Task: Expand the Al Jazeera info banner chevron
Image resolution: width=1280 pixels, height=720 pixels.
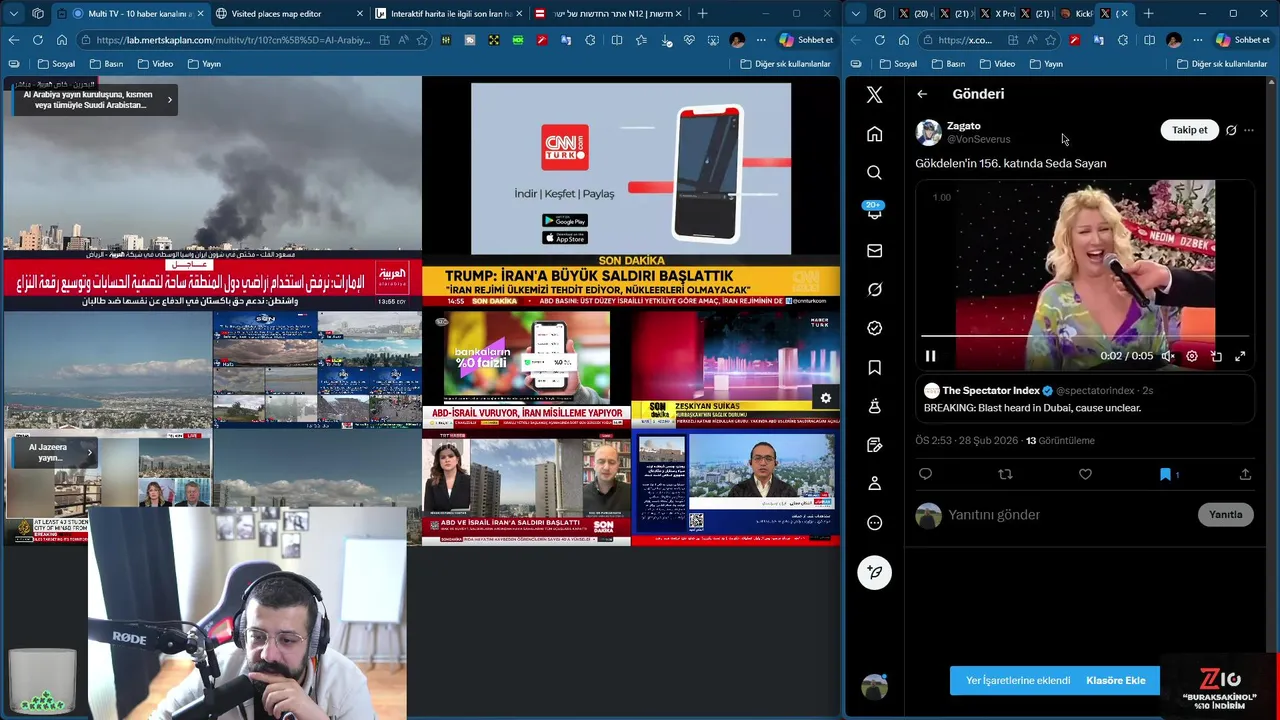Action: click(x=89, y=452)
